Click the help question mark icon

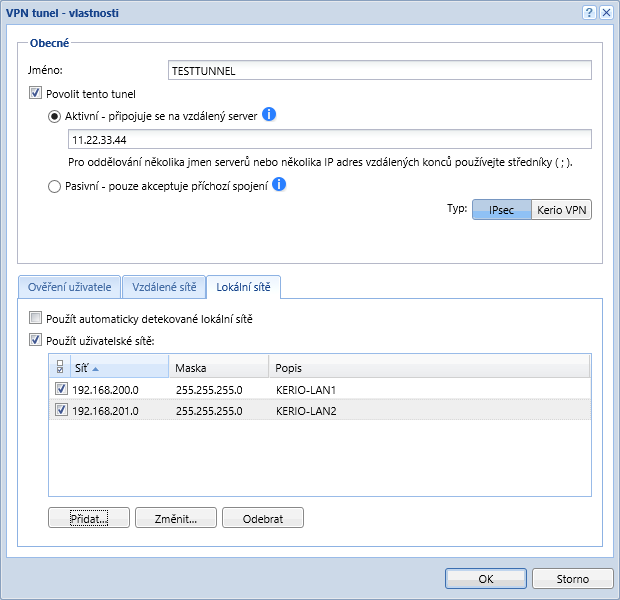(x=590, y=12)
